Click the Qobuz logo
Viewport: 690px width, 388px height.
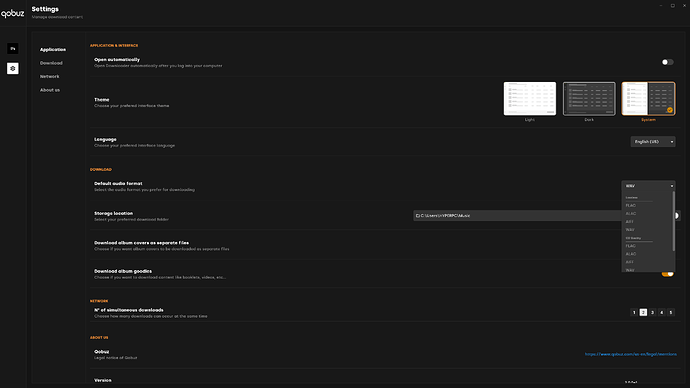pos(12,14)
